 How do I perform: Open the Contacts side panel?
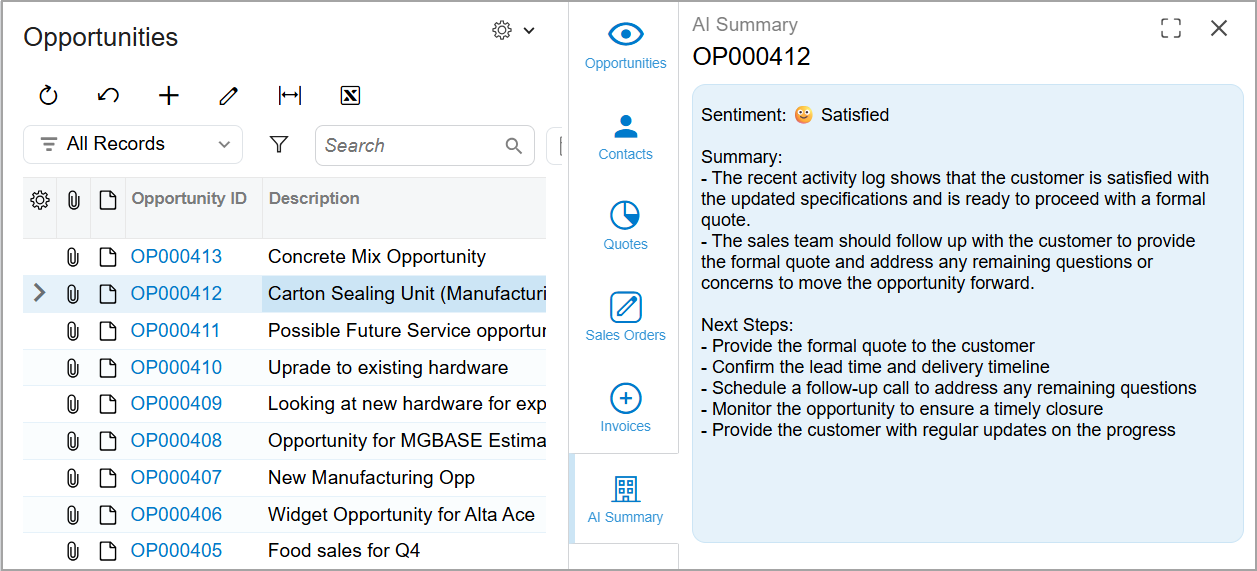[625, 135]
